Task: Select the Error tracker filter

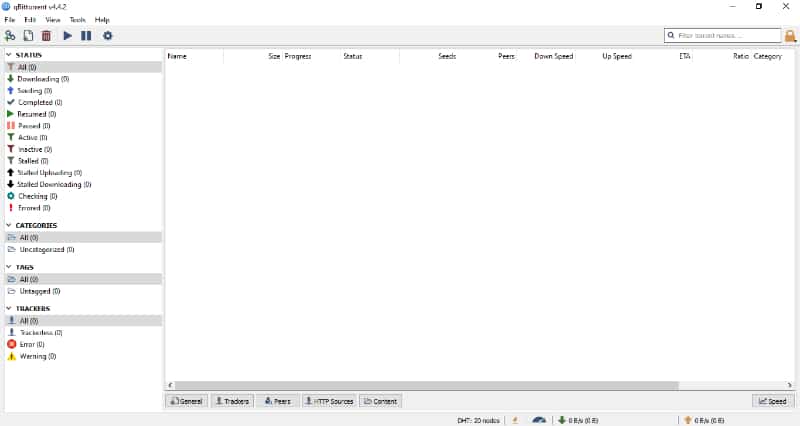Action: [84, 344]
